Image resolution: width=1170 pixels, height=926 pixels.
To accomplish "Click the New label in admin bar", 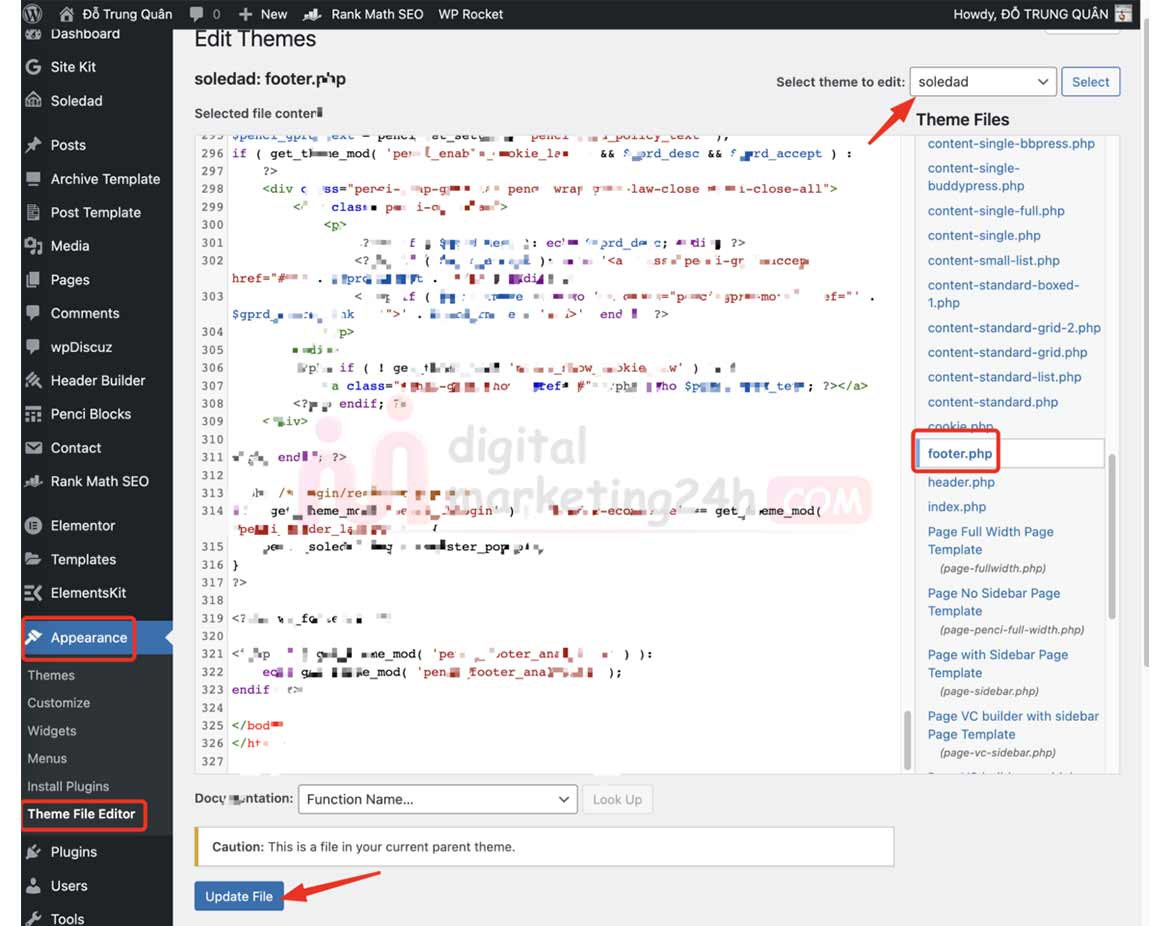I will tap(274, 14).
